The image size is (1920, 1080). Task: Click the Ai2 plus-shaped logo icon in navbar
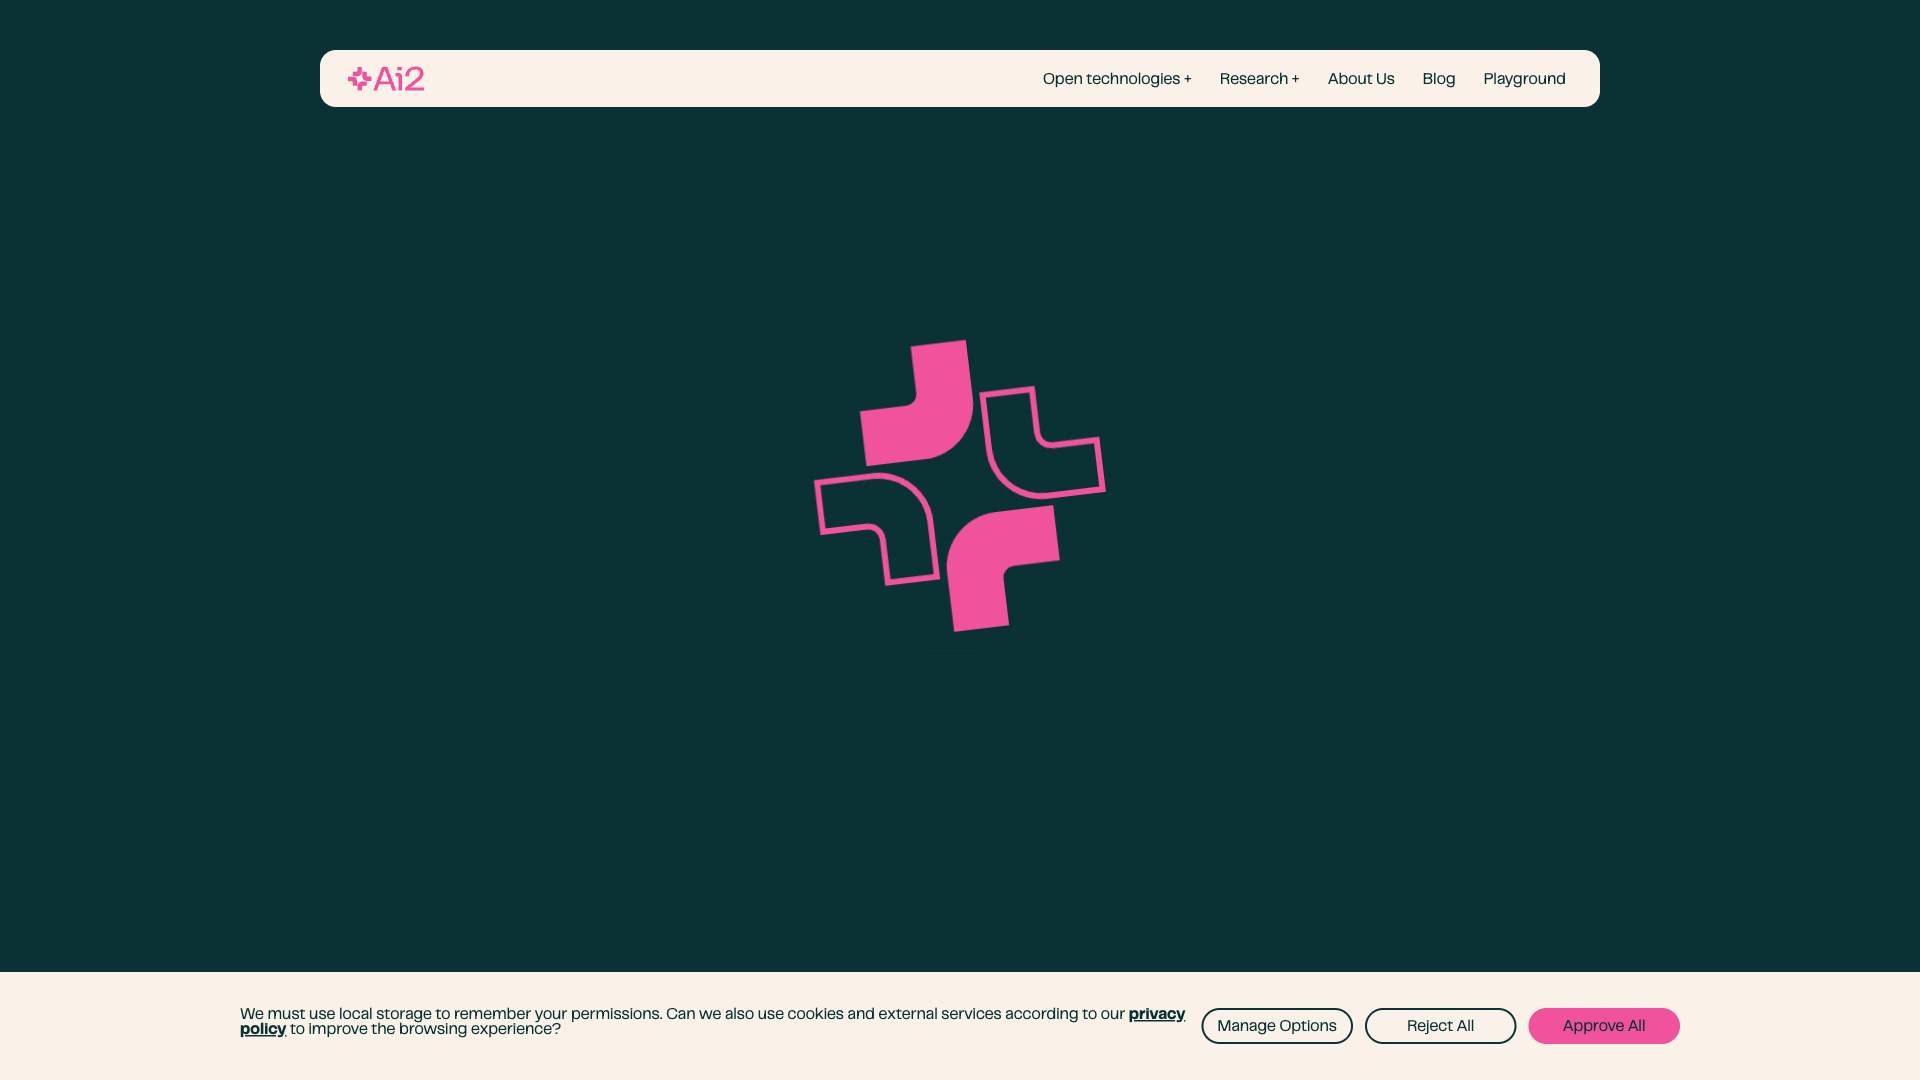tap(359, 79)
